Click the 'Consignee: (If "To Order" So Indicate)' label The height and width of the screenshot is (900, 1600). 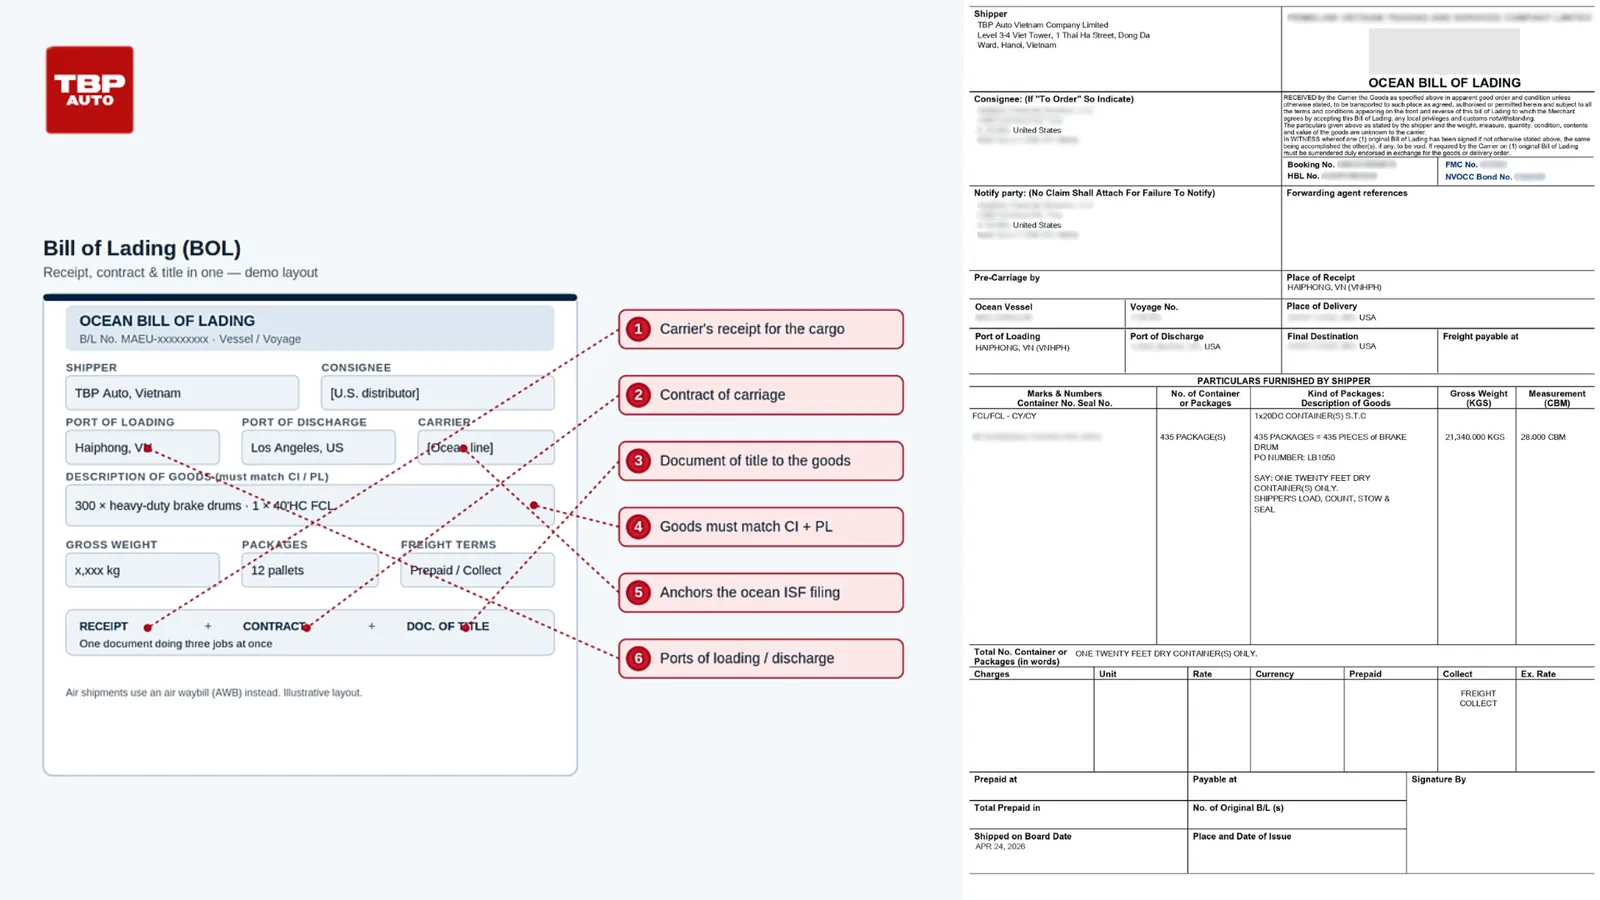(1053, 99)
